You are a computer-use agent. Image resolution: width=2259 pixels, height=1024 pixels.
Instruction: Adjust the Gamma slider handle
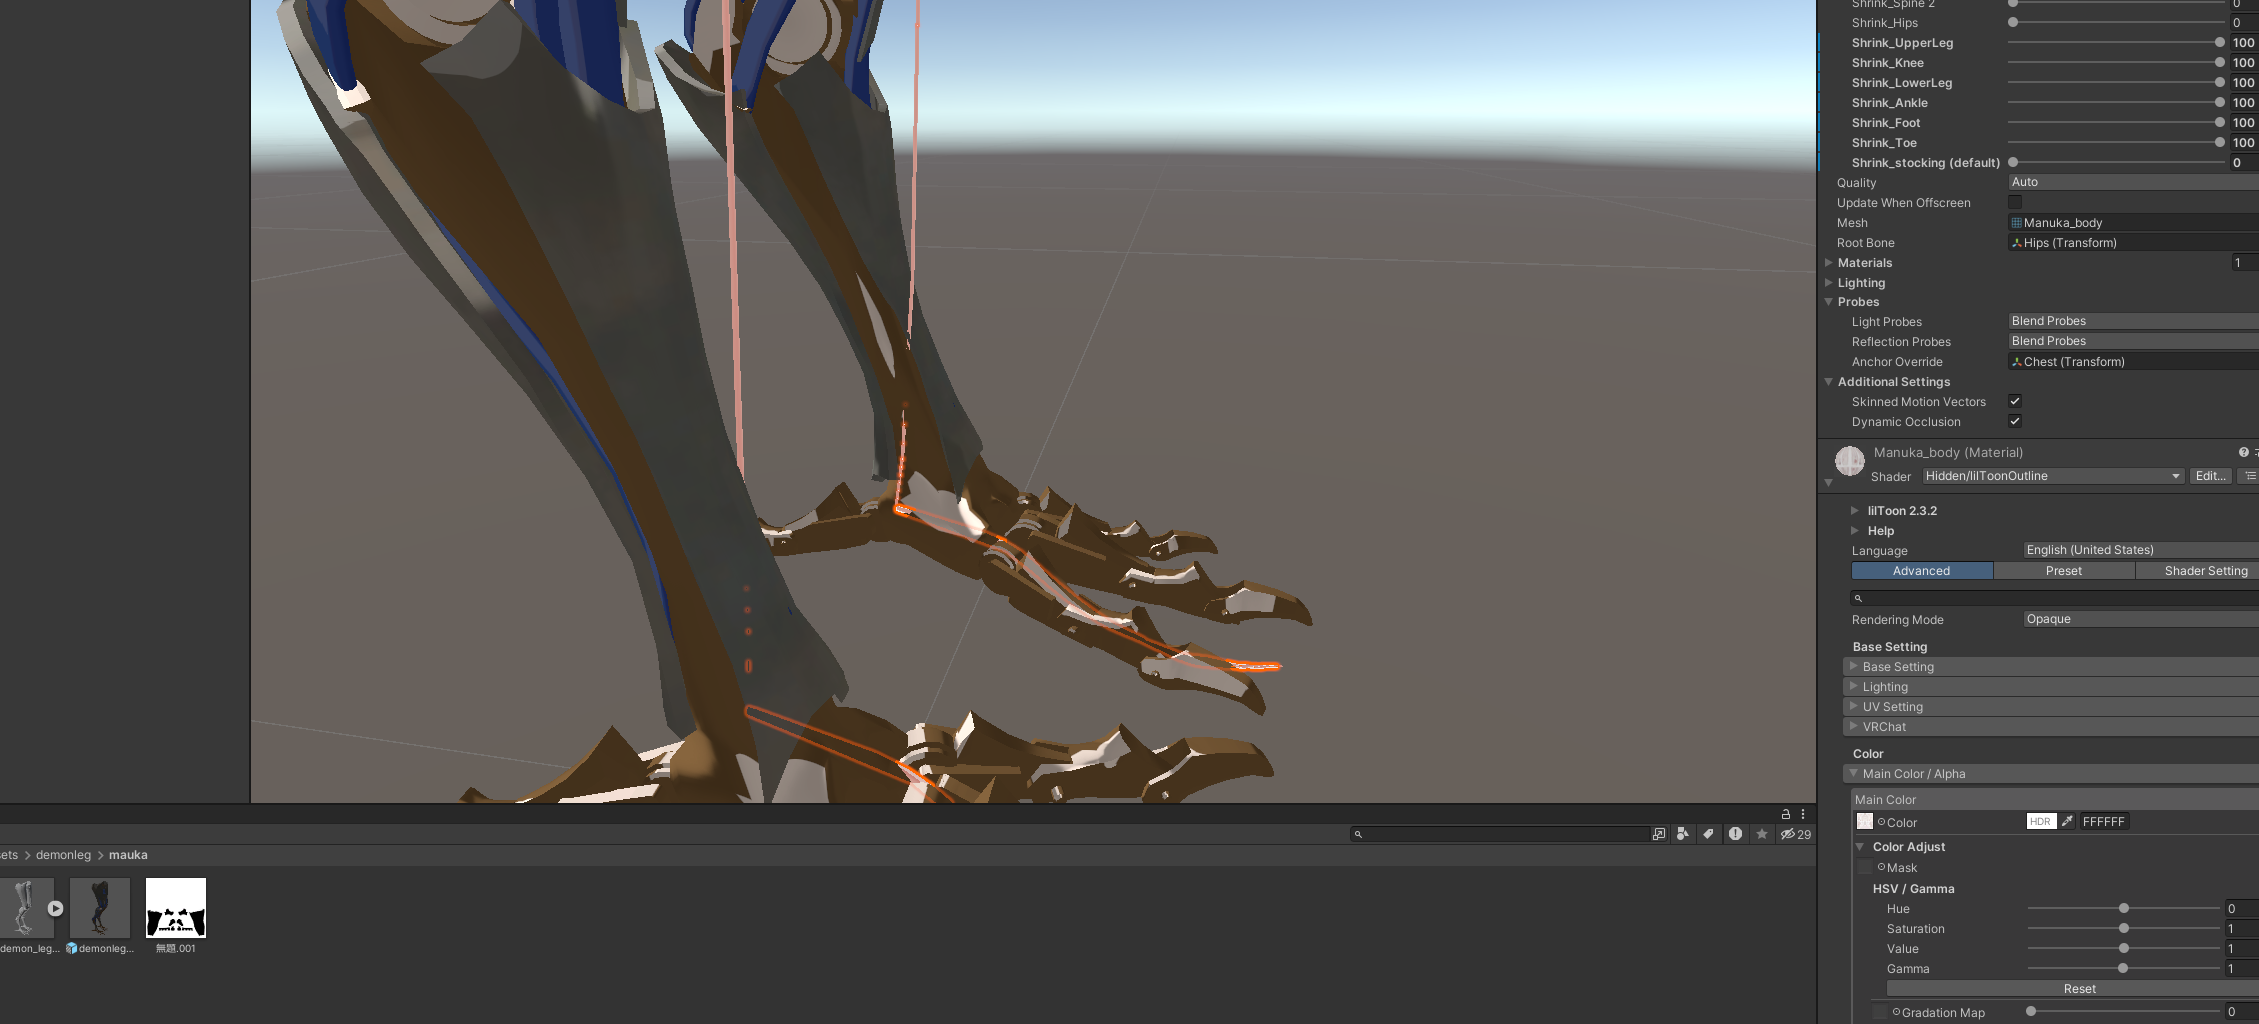click(x=2123, y=968)
